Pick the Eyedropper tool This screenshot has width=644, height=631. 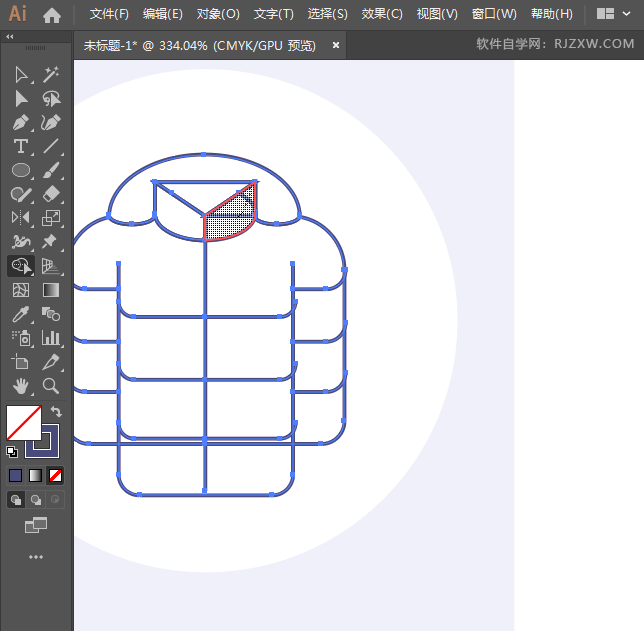(x=21, y=314)
